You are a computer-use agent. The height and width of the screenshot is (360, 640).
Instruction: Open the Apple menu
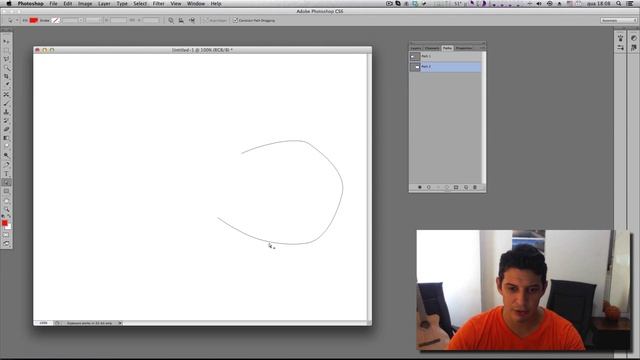pos(9,4)
